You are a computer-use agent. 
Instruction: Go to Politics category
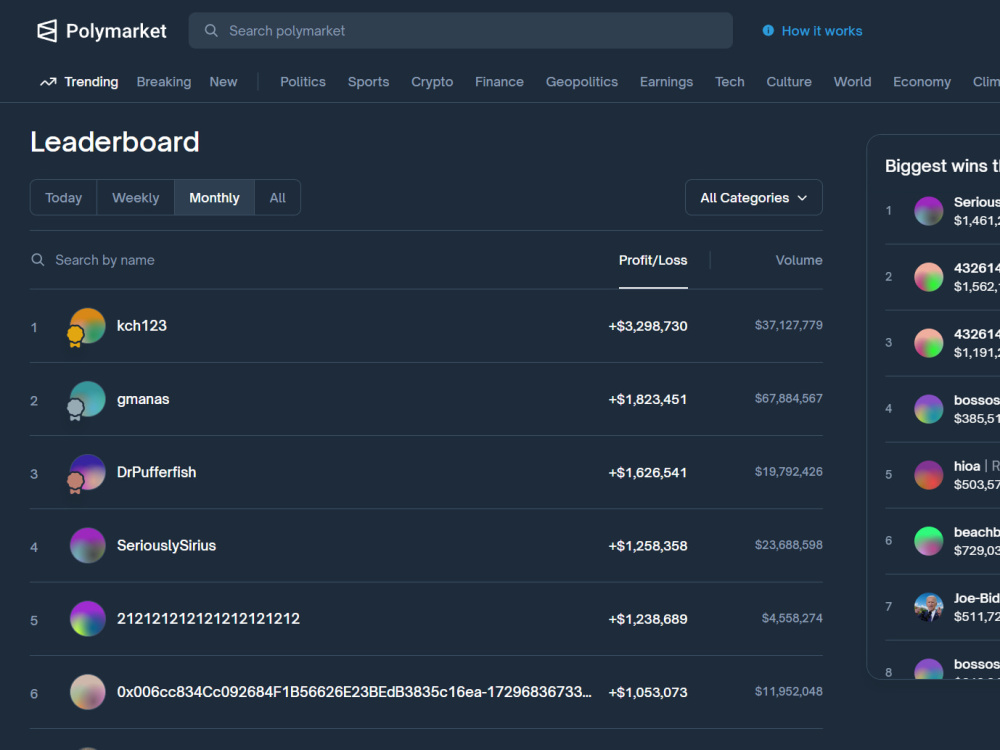[x=303, y=82]
